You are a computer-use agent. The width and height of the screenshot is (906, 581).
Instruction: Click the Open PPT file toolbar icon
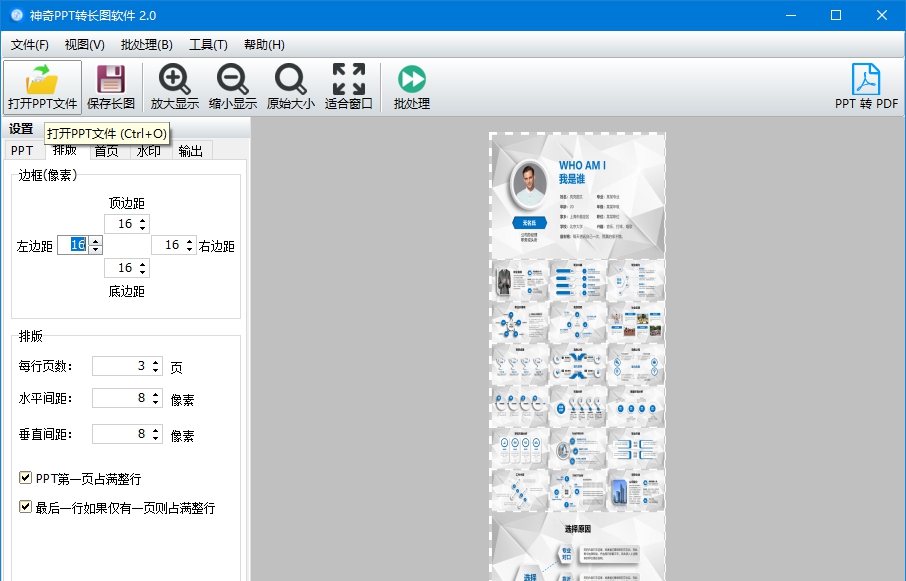click(x=42, y=79)
